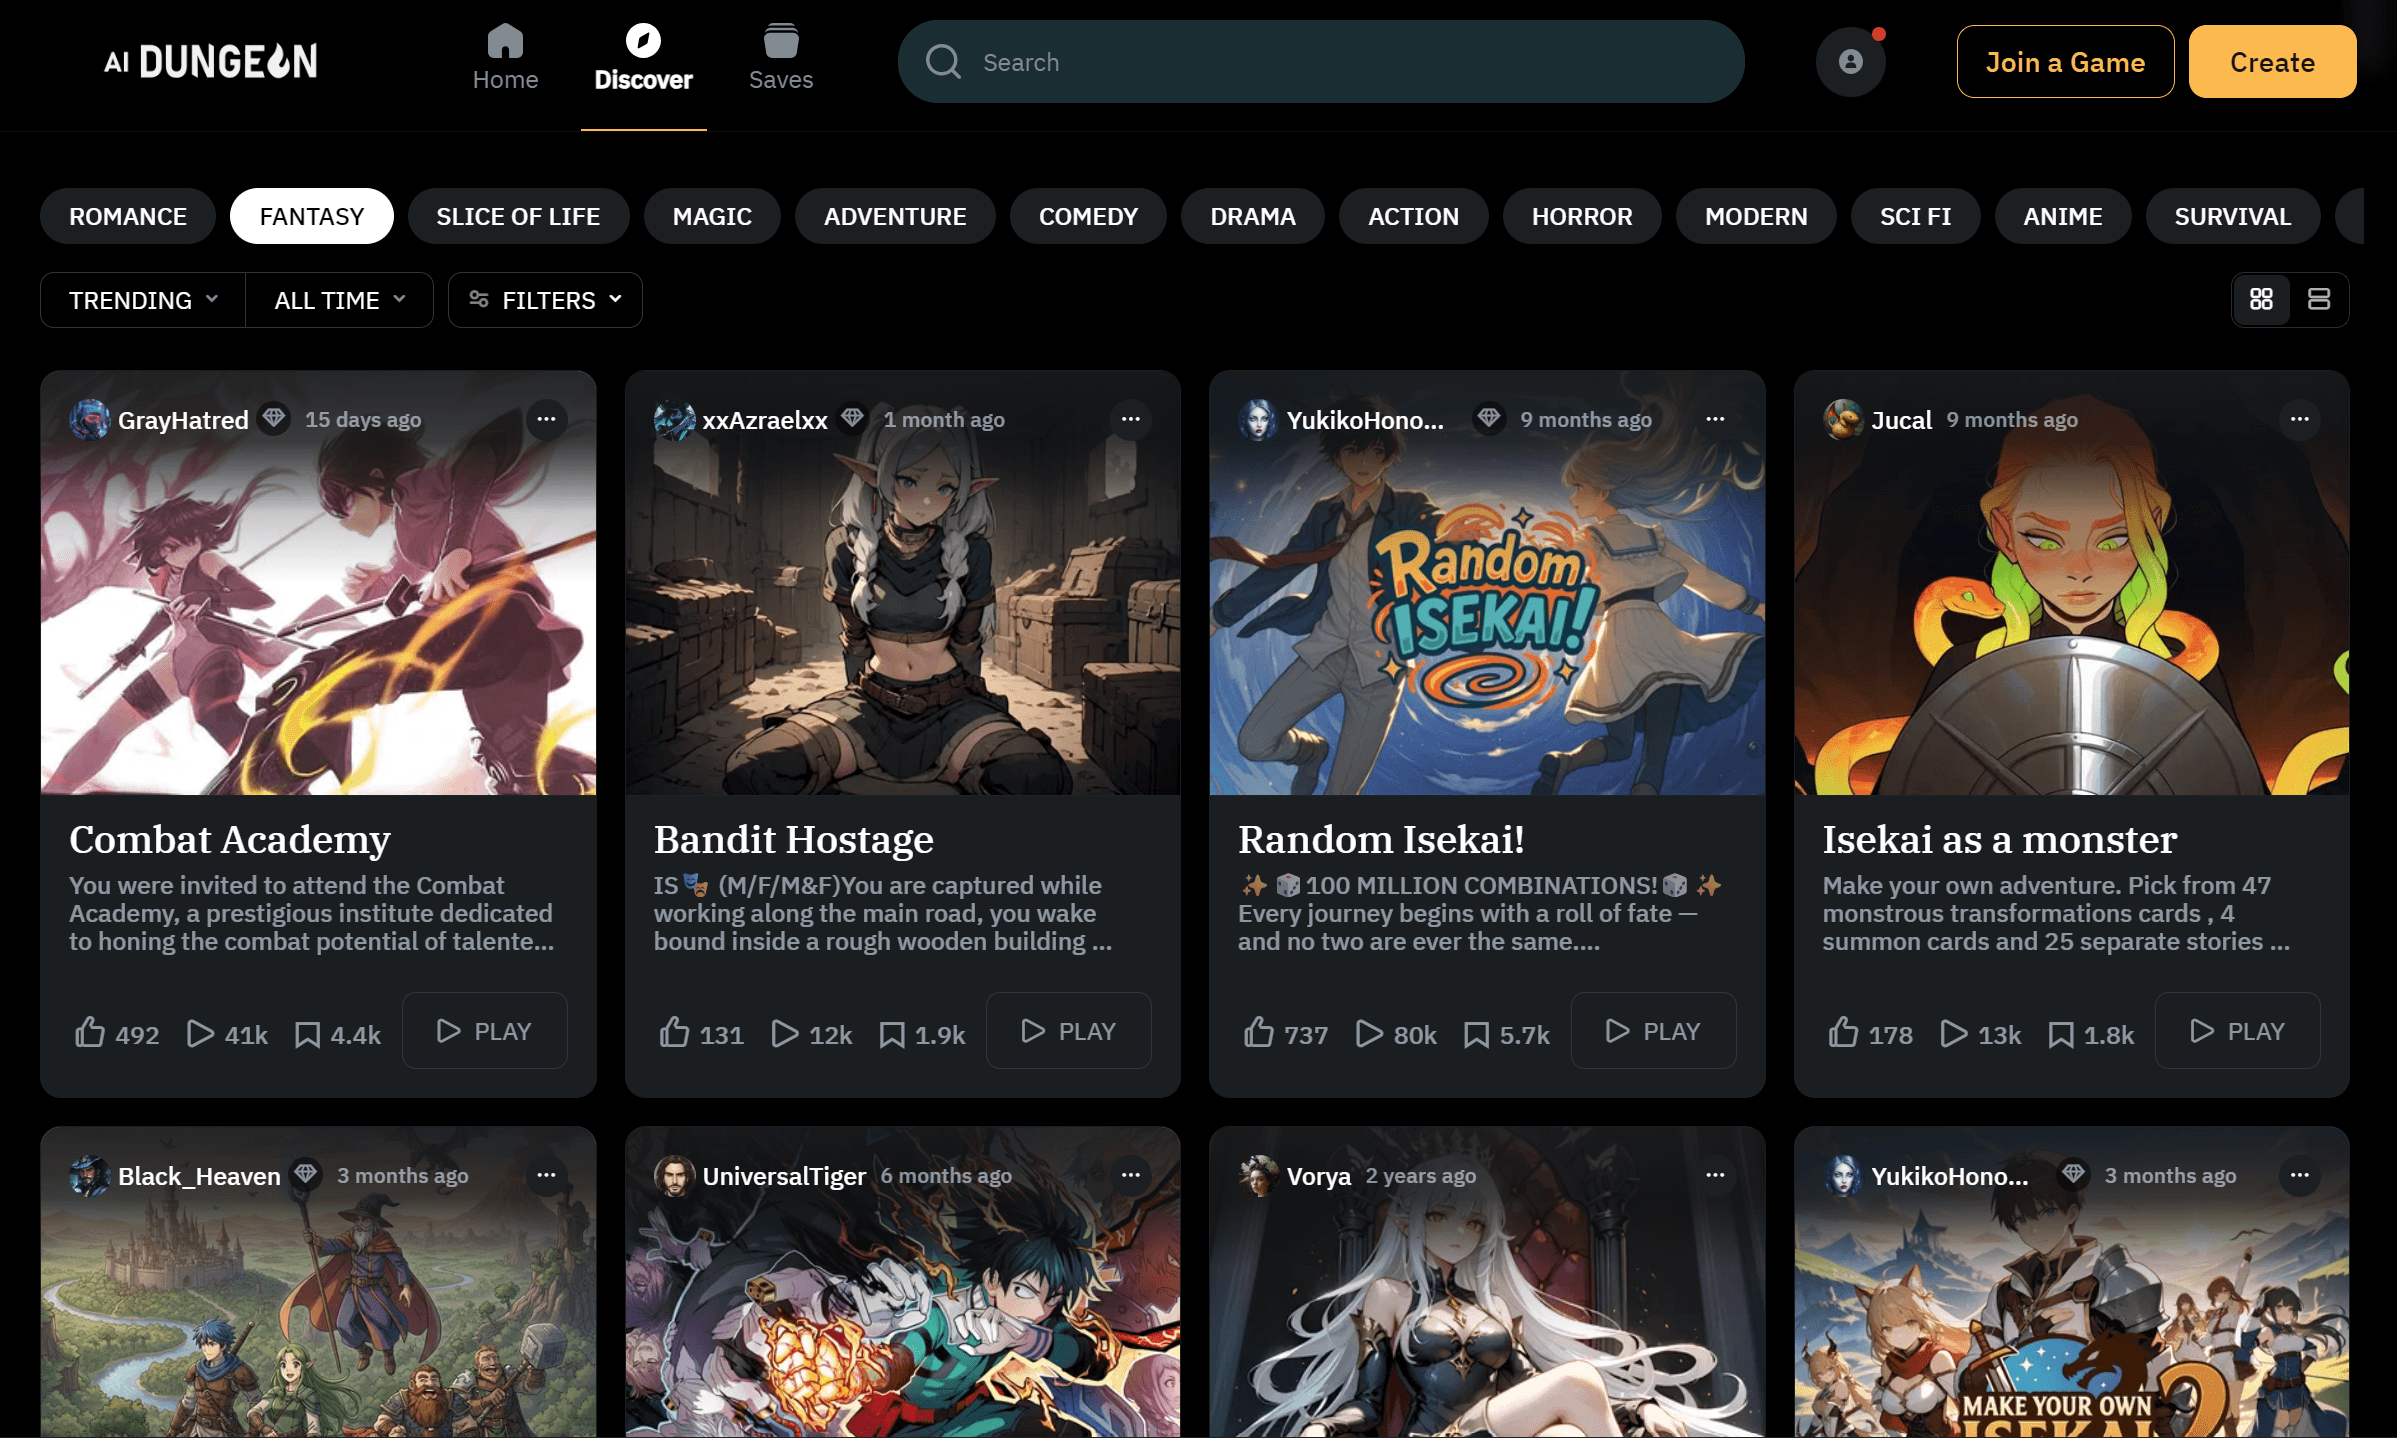Open more options on UniversalTiger card
Screen dimensions: 2397x1438
click(1131, 1175)
